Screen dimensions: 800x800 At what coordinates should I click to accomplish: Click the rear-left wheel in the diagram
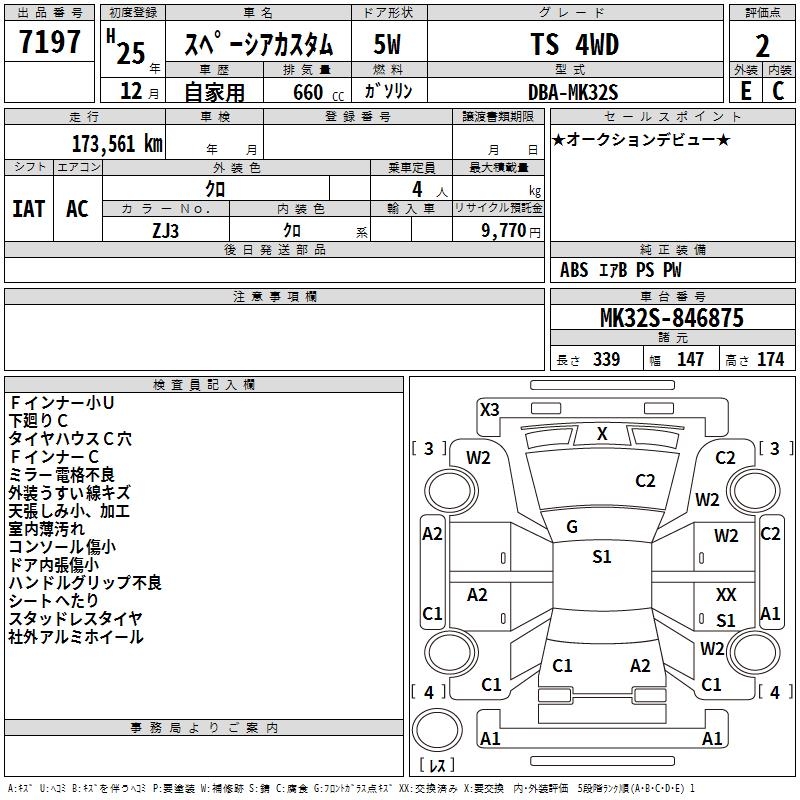point(451,653)
